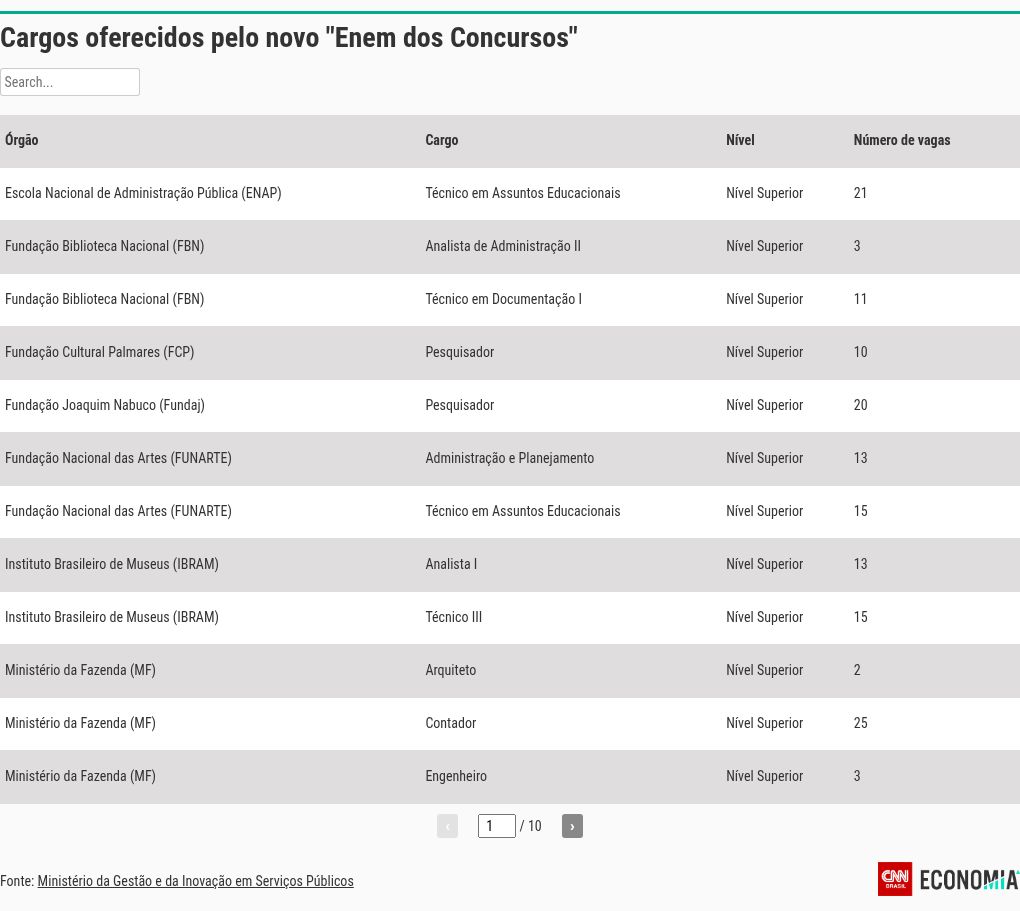The height and width of the screenshot is (911, 1020).
Task: Click the Search field
Action: 70,82
